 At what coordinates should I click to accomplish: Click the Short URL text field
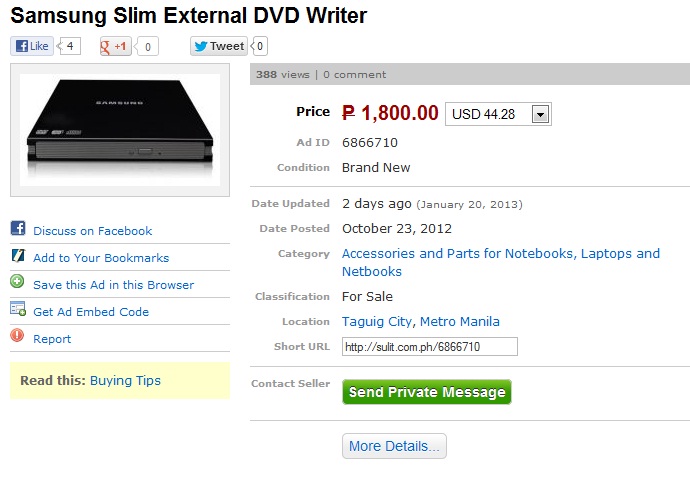(x=429, y=347)
